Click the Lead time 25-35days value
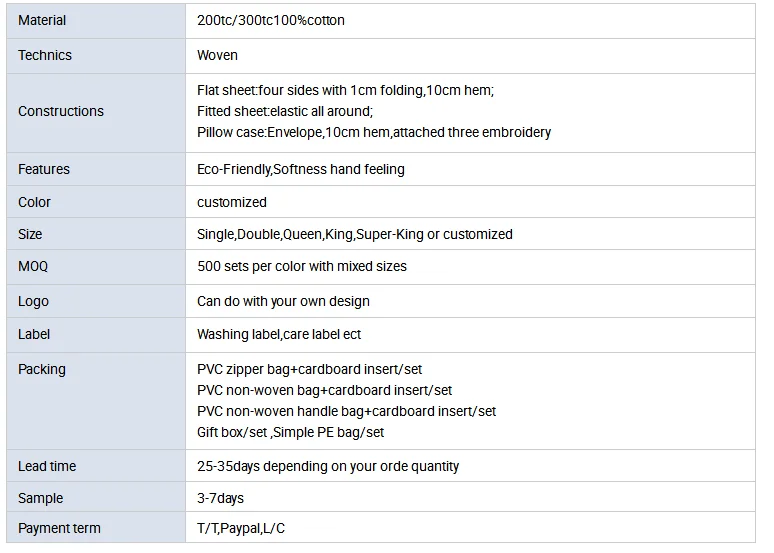This screenshot has width=774, height=553. [x=328, y=466]
